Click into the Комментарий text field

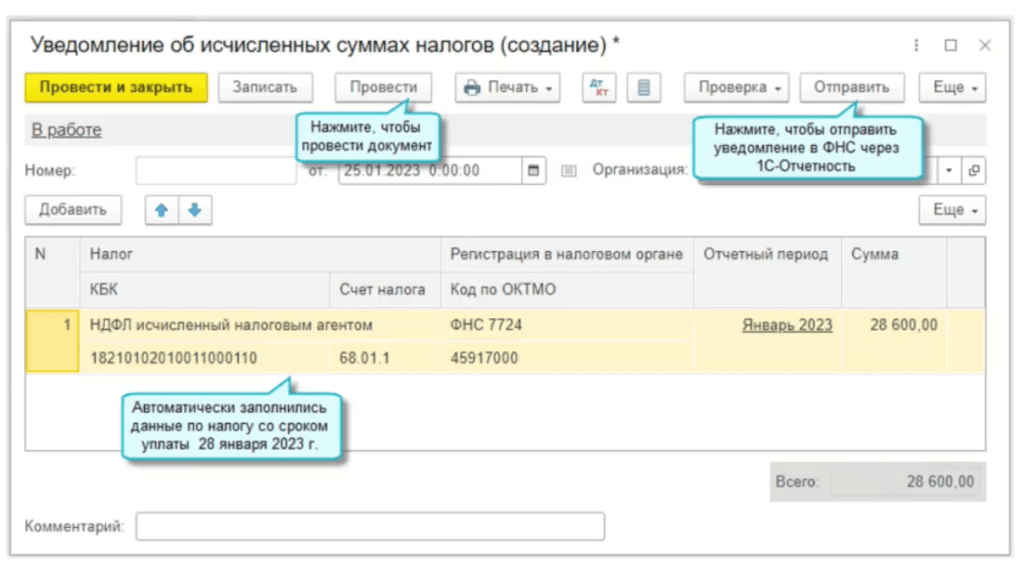pos(370,526)
